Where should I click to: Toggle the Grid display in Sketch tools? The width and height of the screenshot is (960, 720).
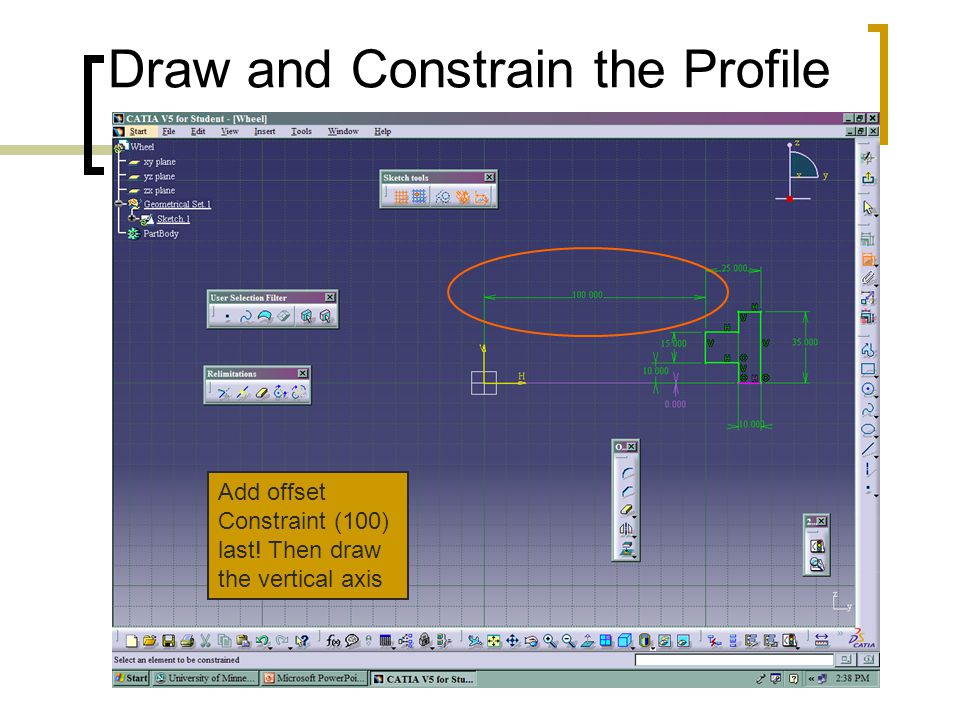pyautogui.click(x=401, y=197)
